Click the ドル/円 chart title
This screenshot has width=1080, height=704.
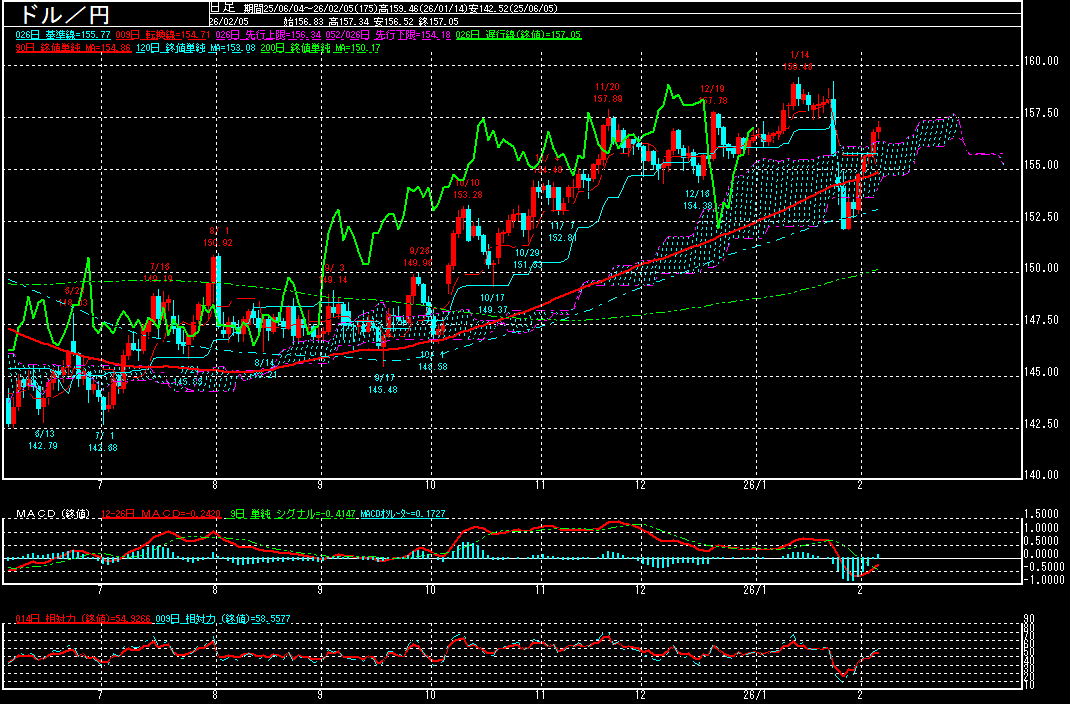60,14
